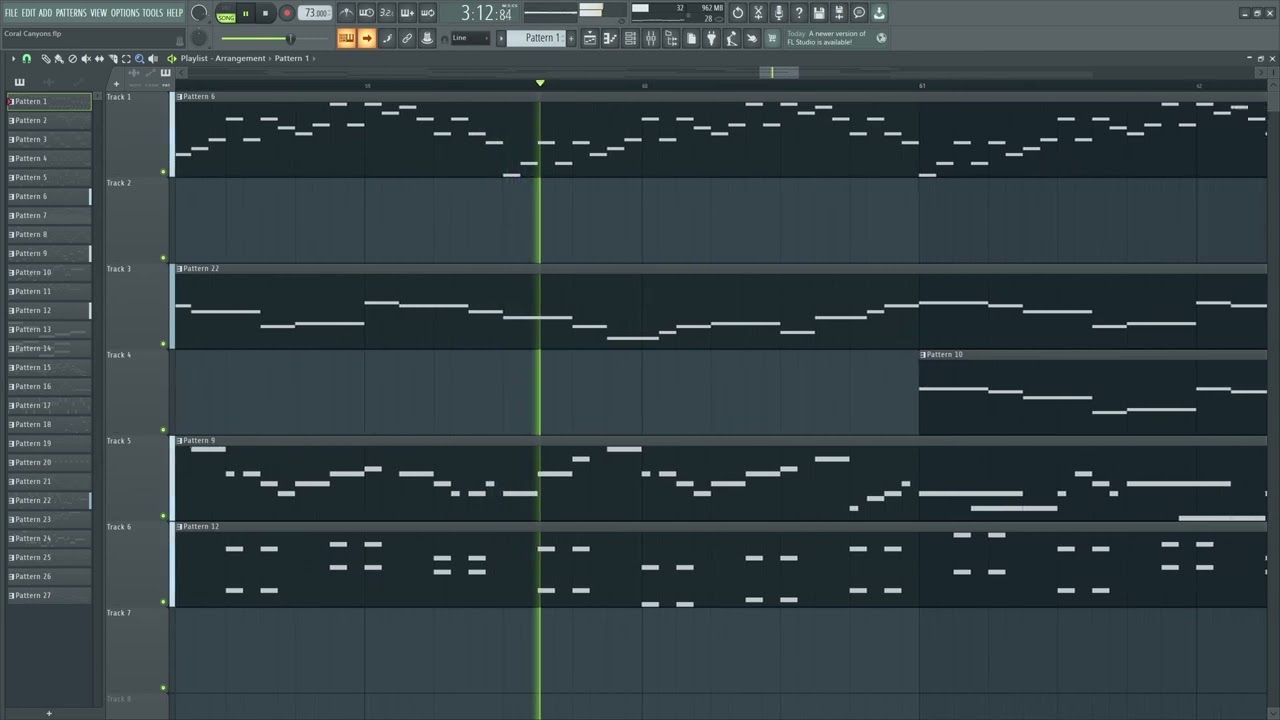Screen dimensions: 1280x720
Task: Open the audio editor scissors icon
Action: 758,13
